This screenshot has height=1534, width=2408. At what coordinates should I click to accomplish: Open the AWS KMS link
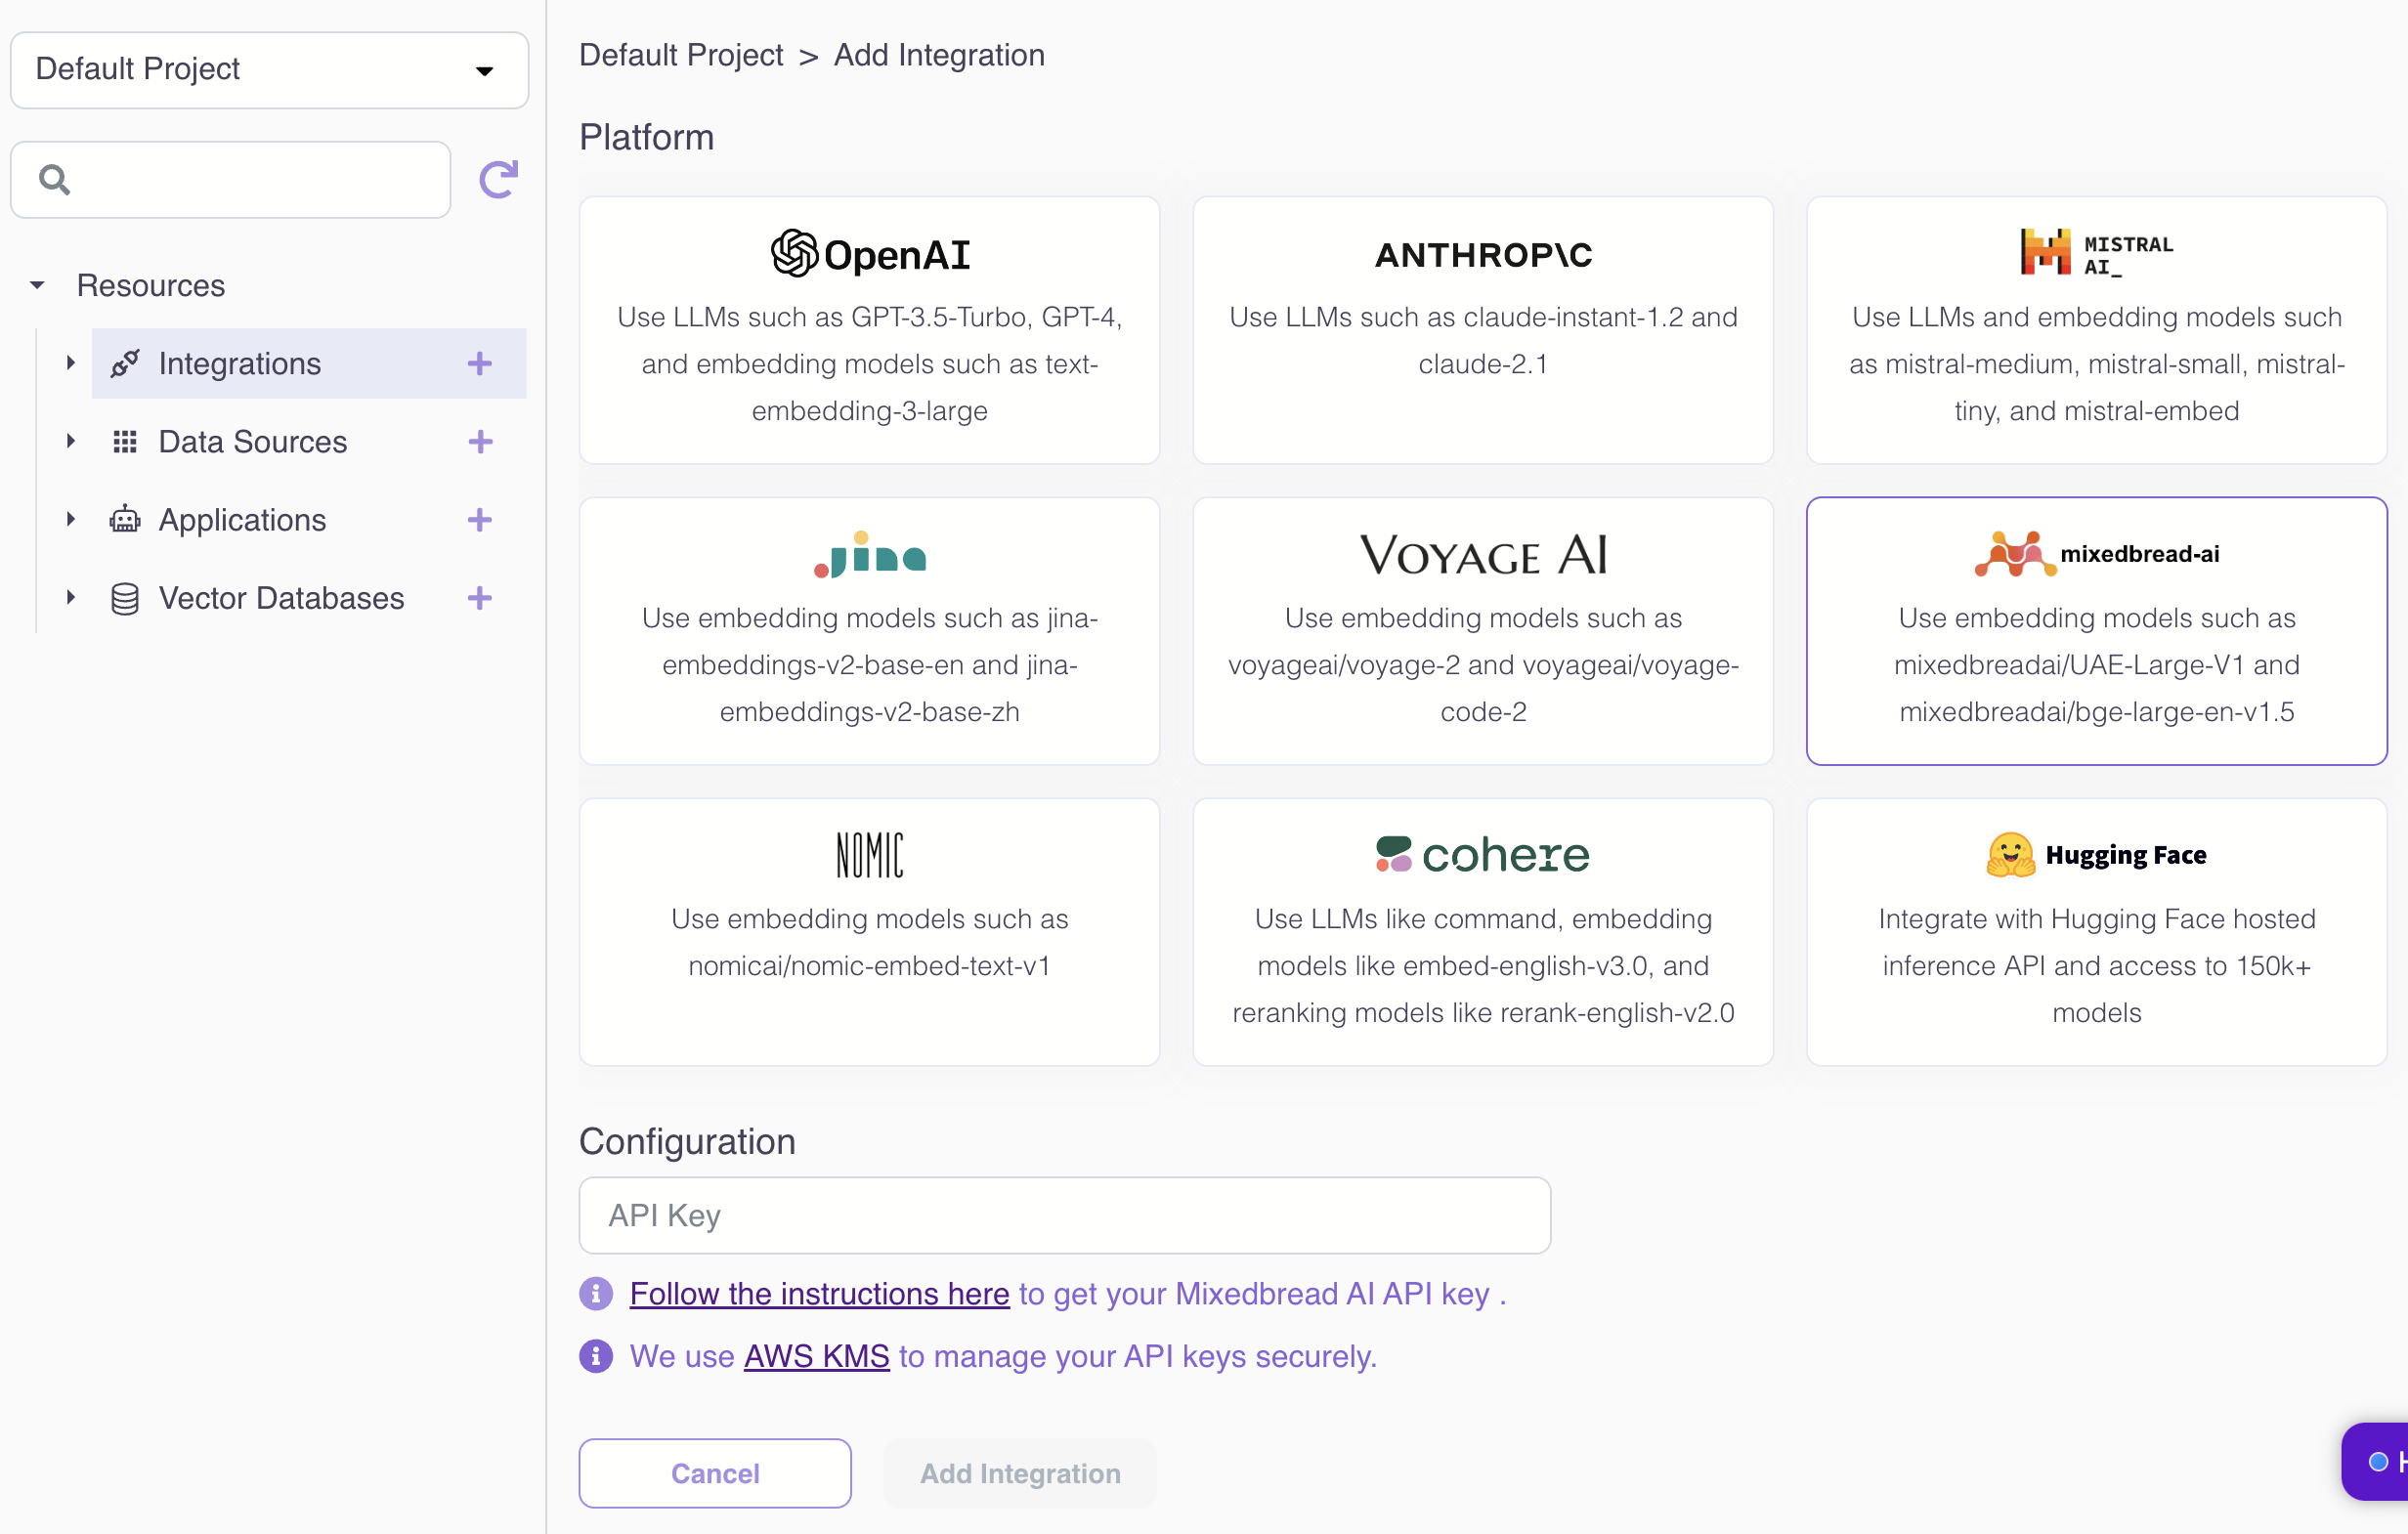pos(816,1356)
